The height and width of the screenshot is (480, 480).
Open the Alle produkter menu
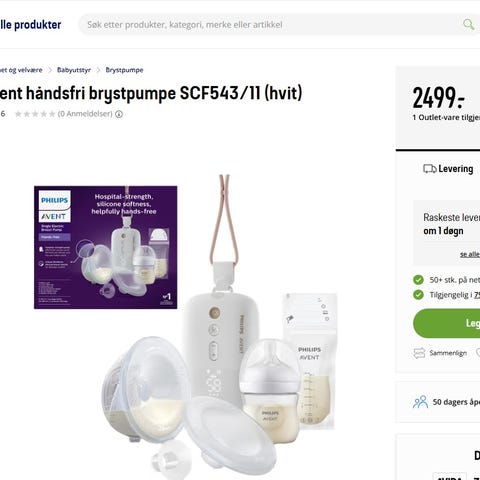coord(30,25)
